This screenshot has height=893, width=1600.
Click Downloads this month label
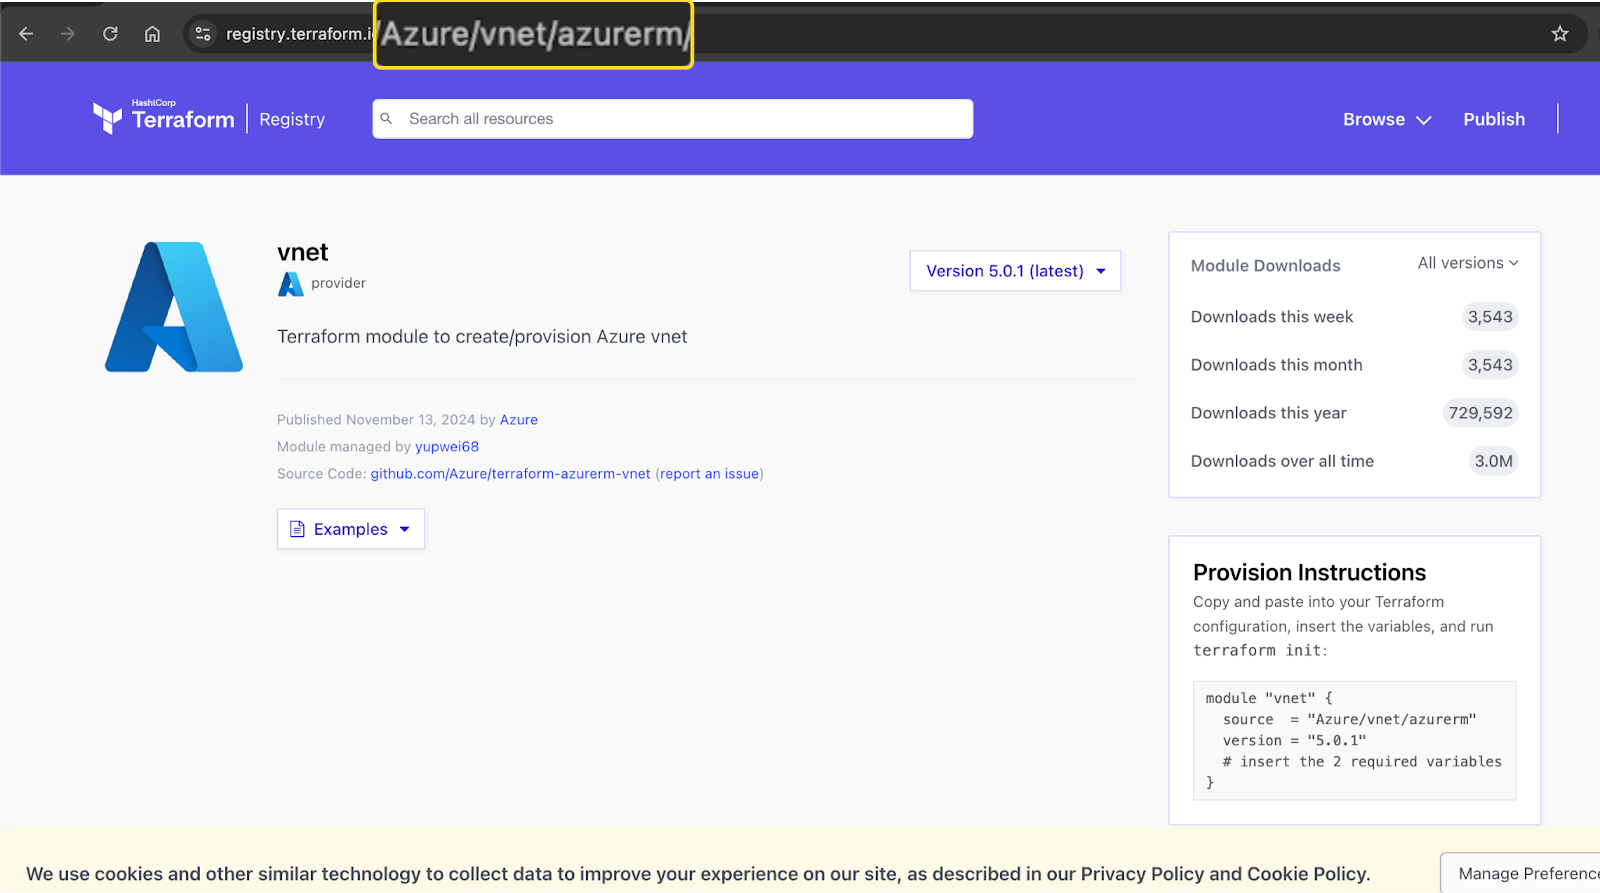pos(1276,365)
